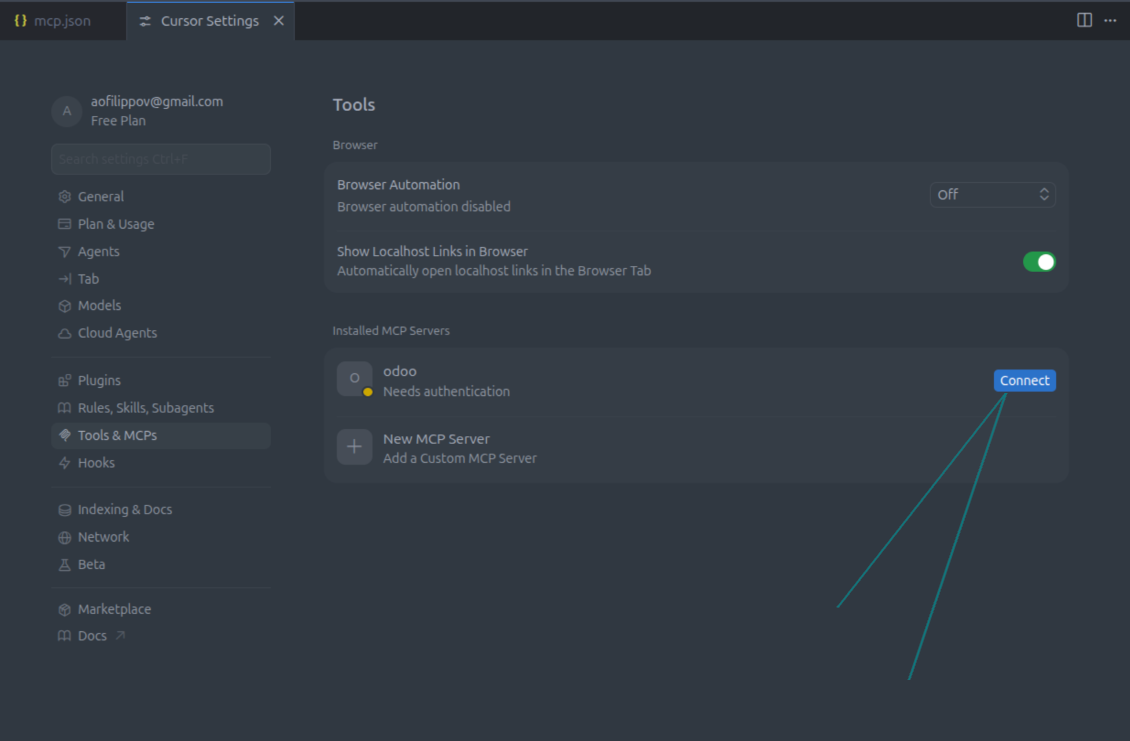This screenshot has width=1130, height=741.
Task: Open the Docs external link
Action: [x=92, y=635]
